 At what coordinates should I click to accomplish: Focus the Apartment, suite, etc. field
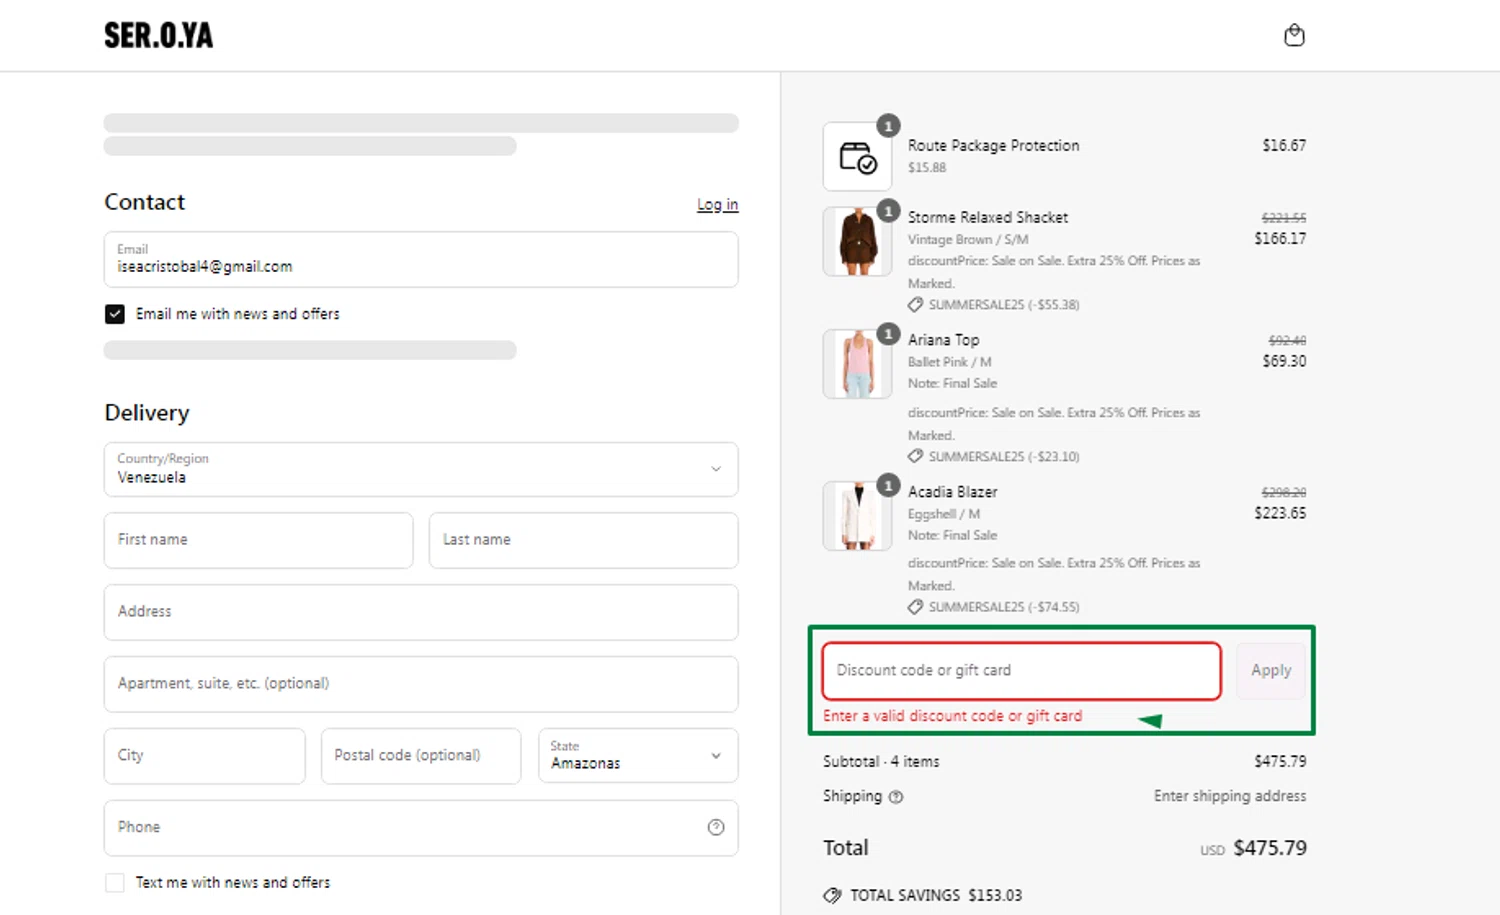[x=421, y=684]
